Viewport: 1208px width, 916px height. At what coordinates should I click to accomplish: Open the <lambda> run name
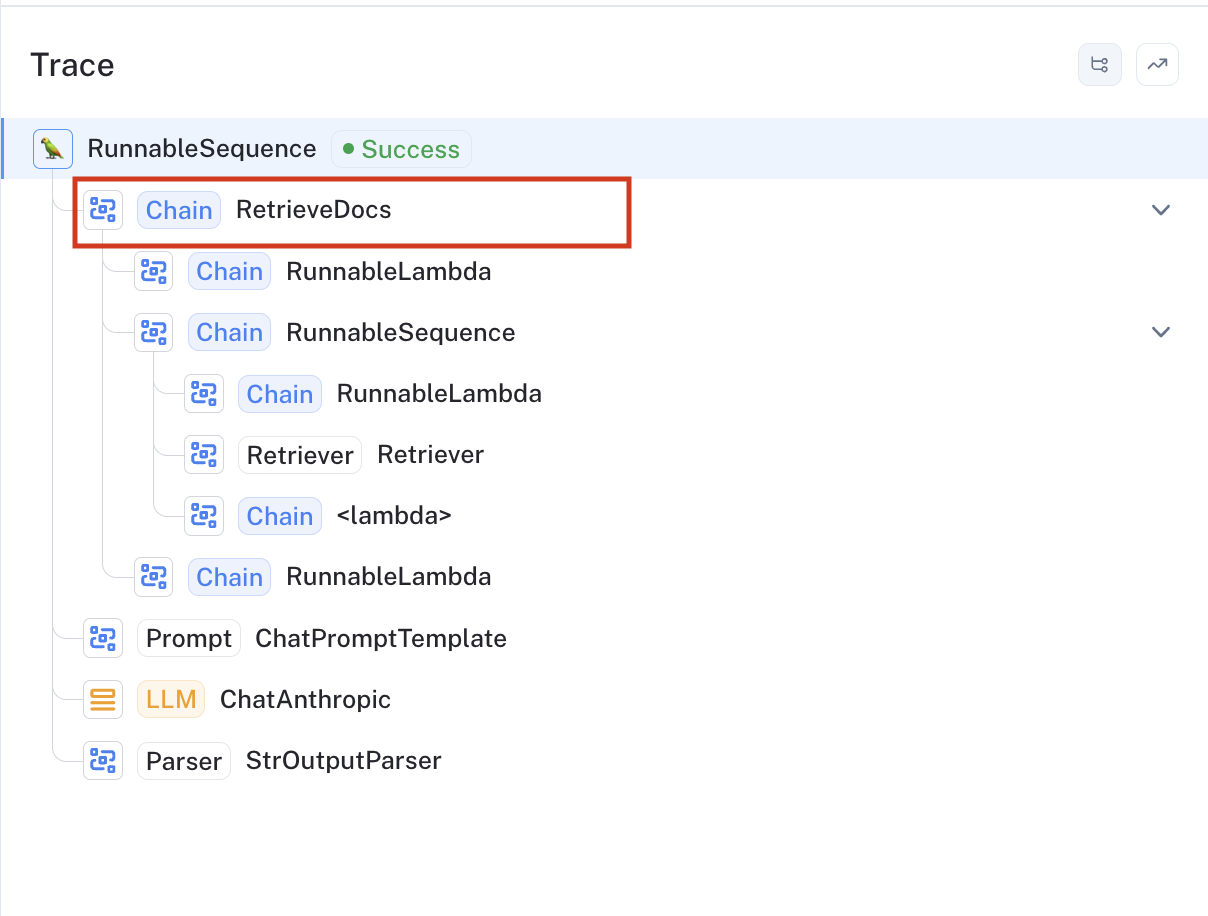tap(394, 516)
